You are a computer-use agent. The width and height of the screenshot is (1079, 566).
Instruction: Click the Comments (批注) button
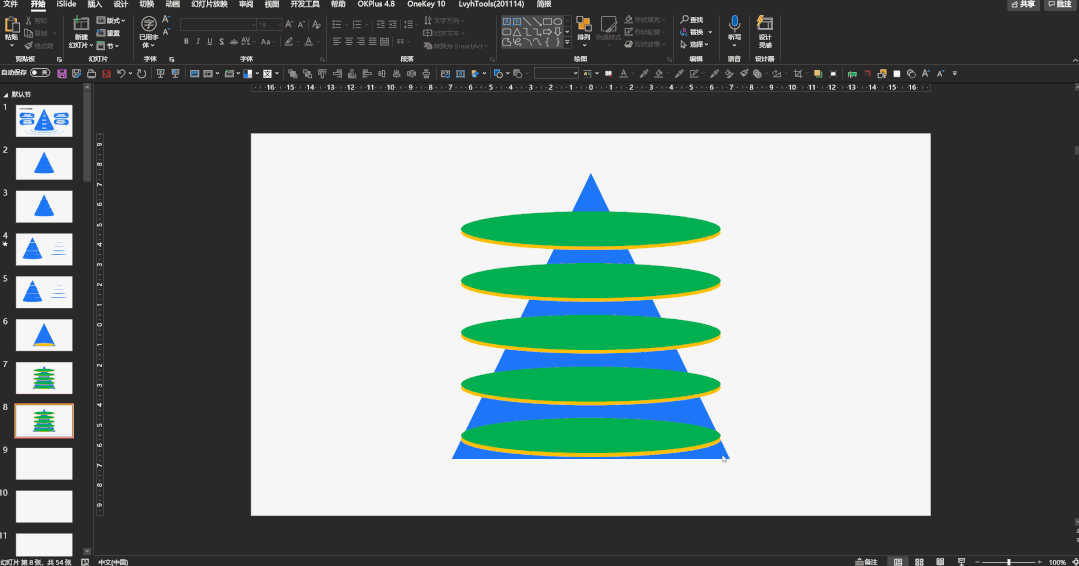1058,5
